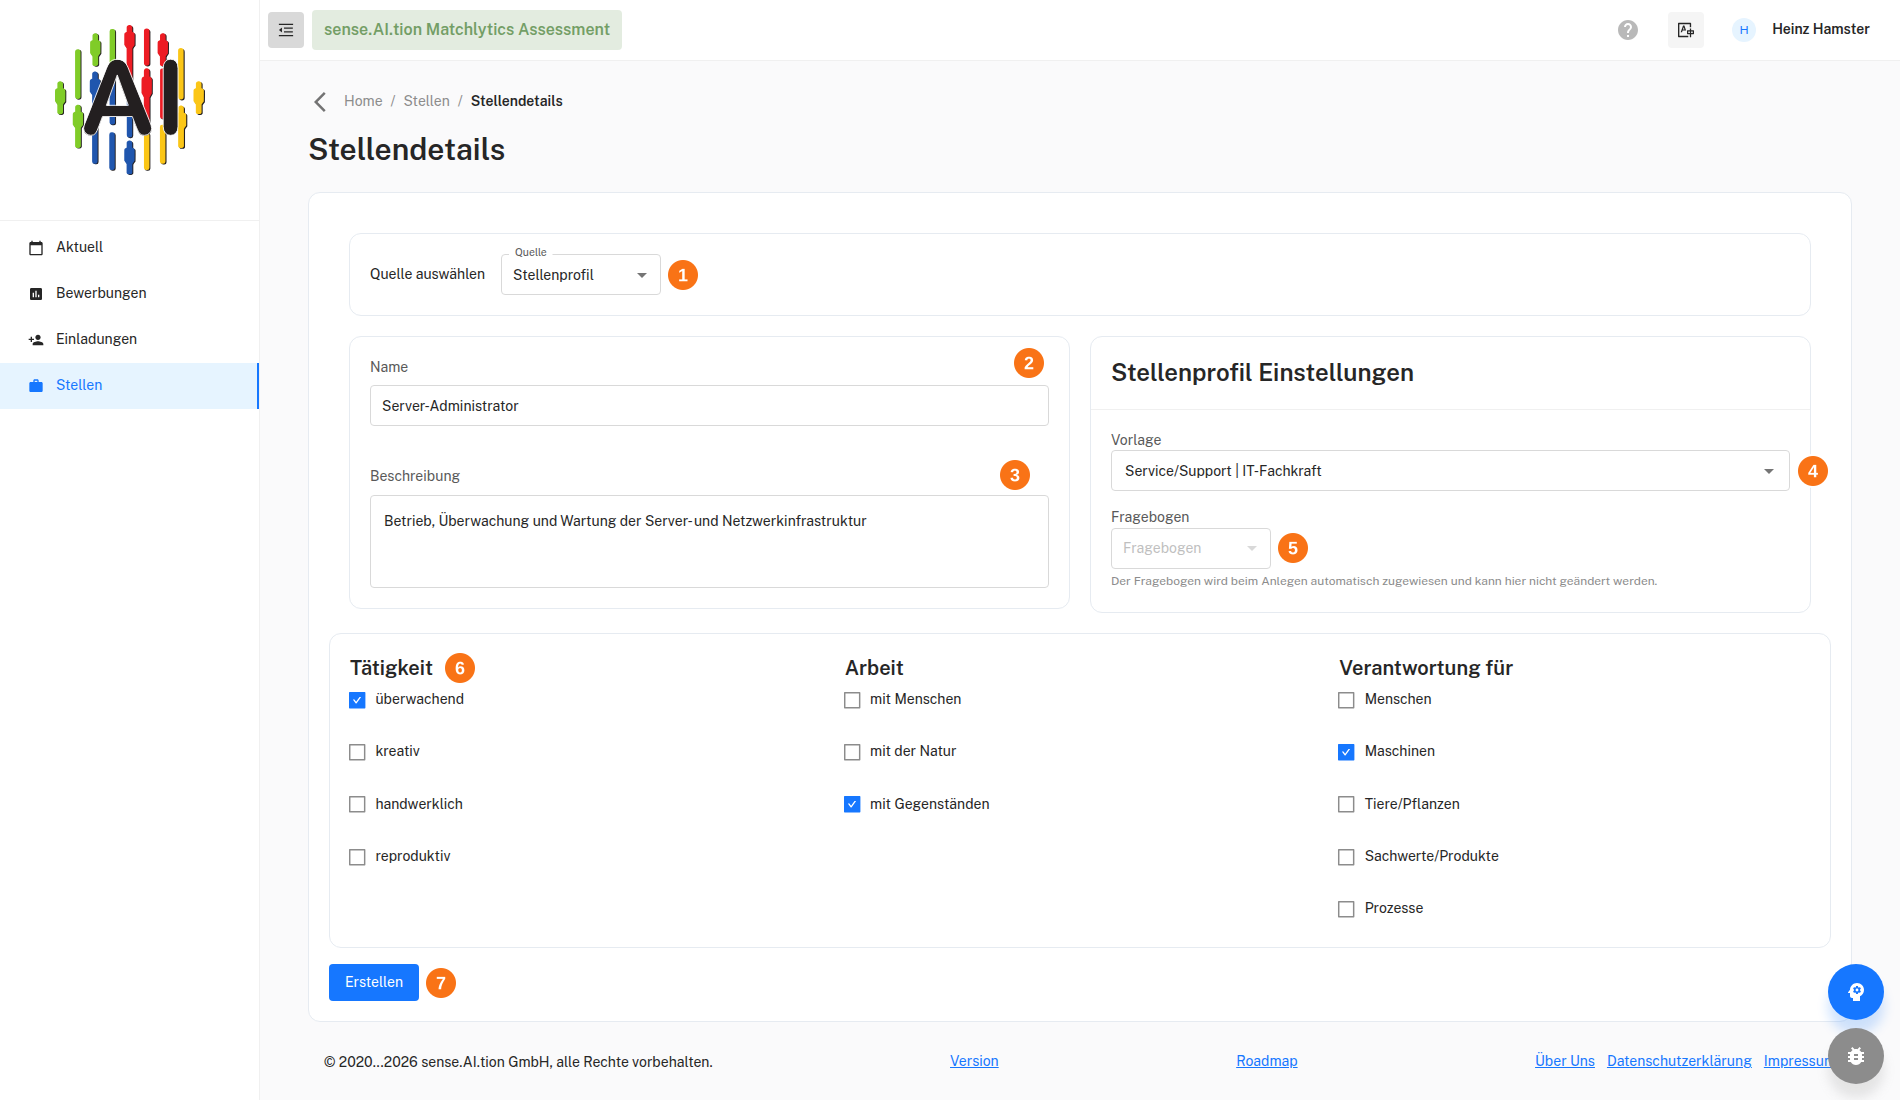Go to Bewerbungen in the sidebar
1900x1100 pixels.
[x=130, y=293]
